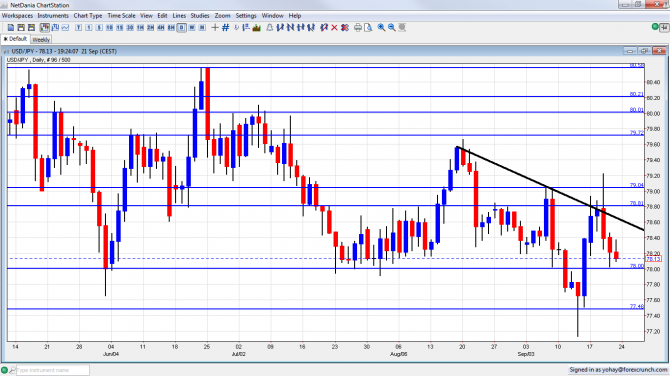The image size is (670, 376).
Task: Click the greyed reset zoom icon
Action: (402, 28)
